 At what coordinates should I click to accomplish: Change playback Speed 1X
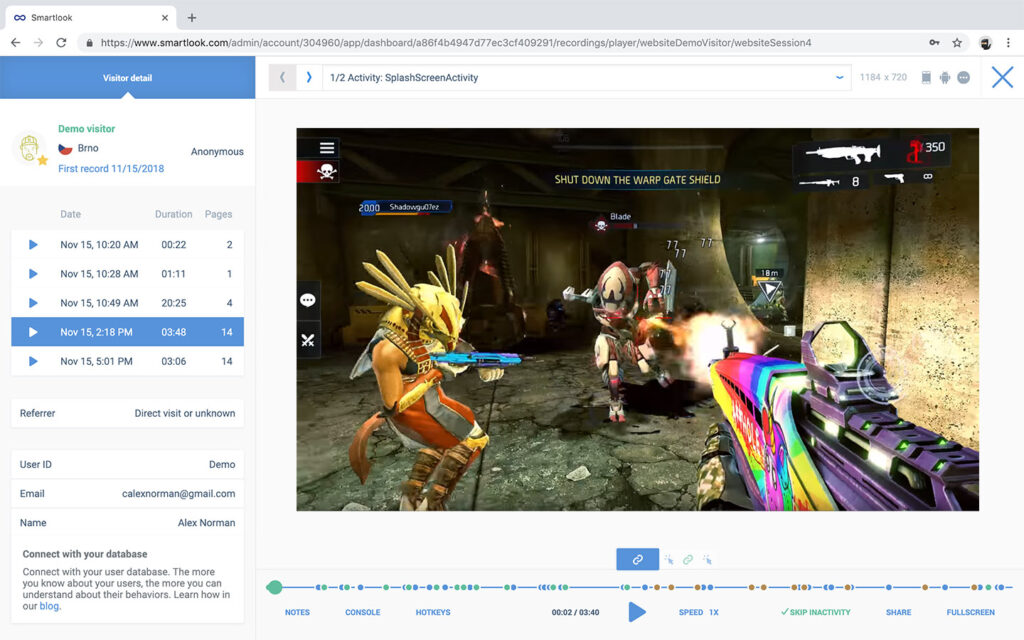(699, 613)
